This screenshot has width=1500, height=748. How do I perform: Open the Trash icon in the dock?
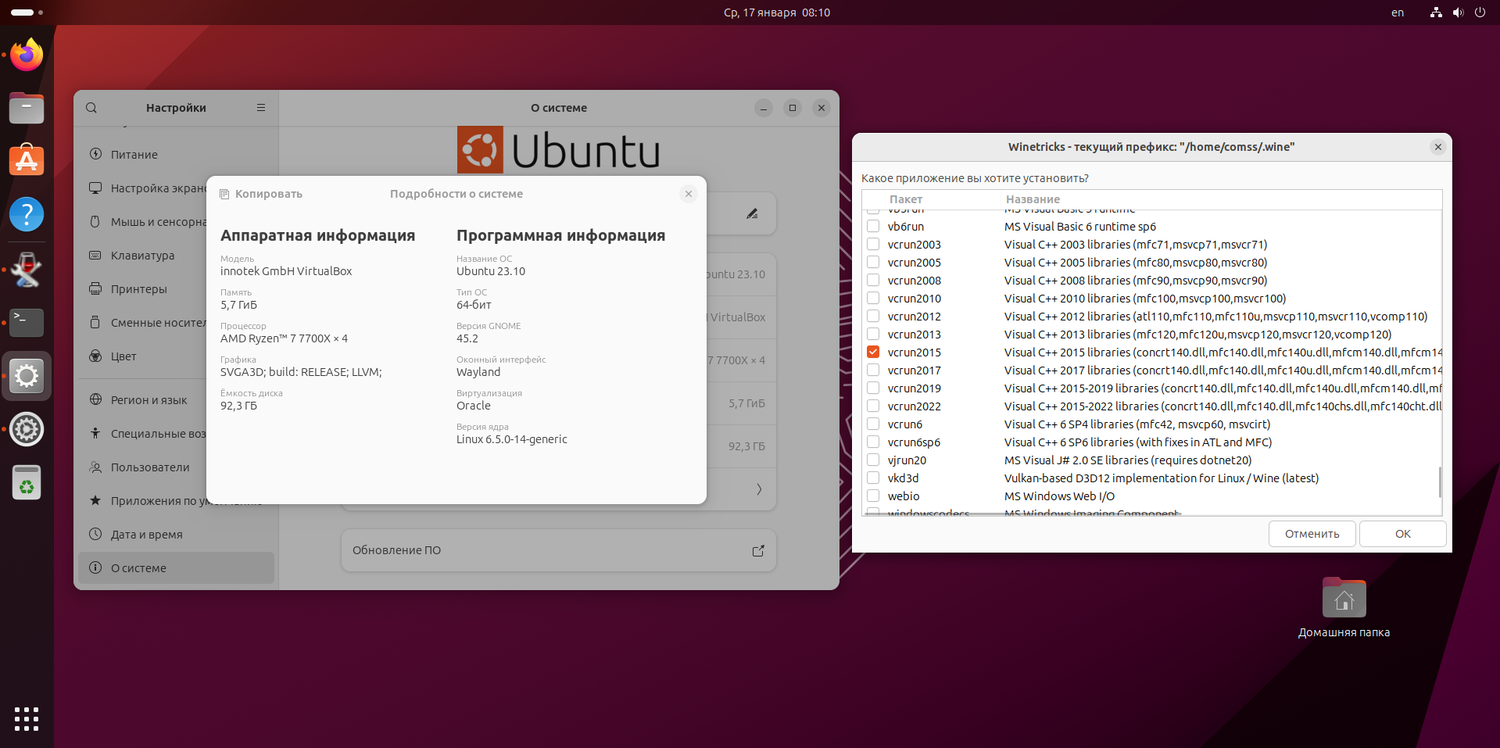pyautogui.click(x=27, y=483)
